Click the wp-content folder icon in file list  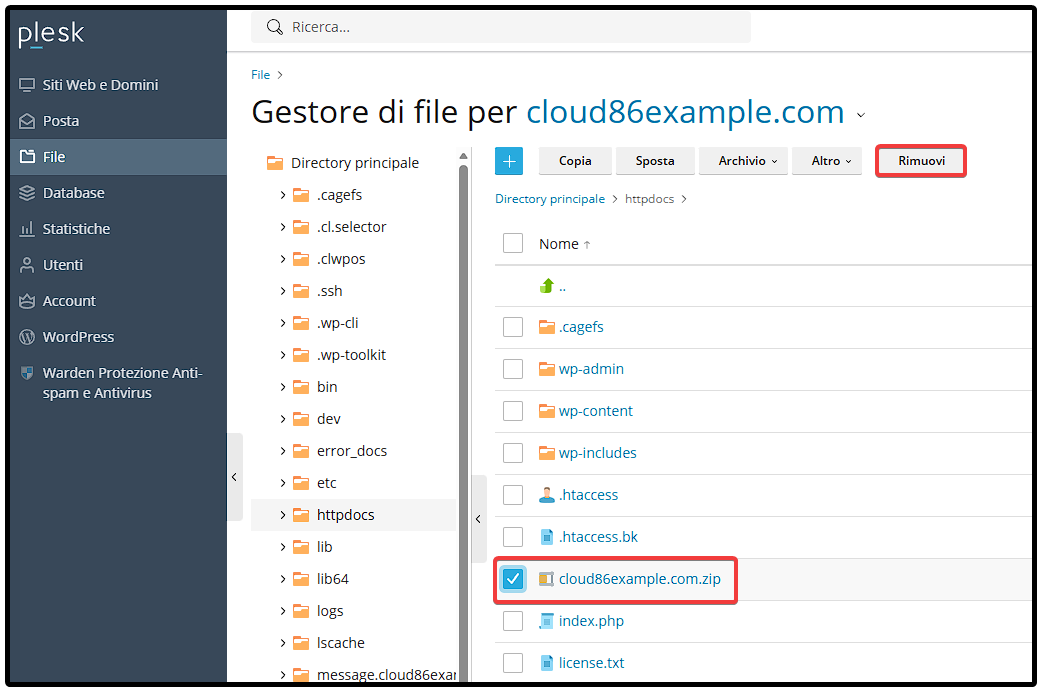coord(547,411)
